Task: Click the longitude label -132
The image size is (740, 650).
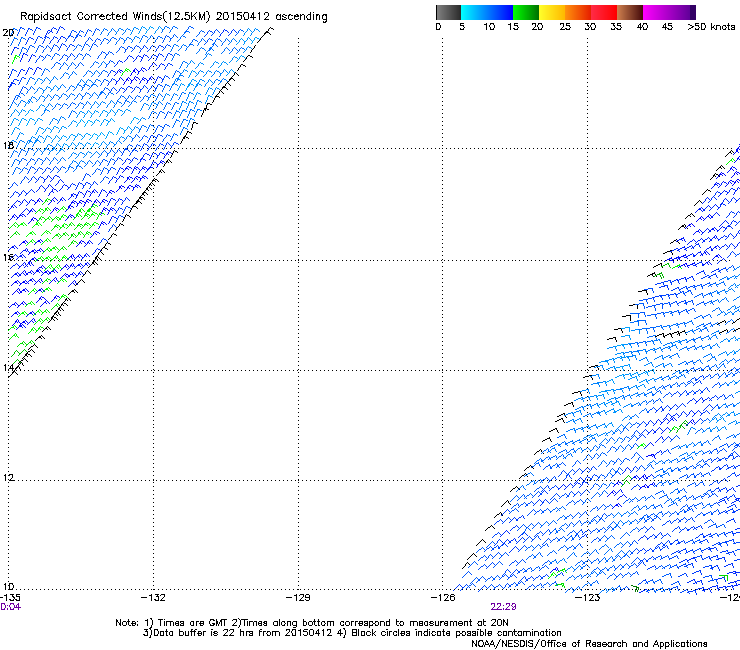Action: [153, 598]
